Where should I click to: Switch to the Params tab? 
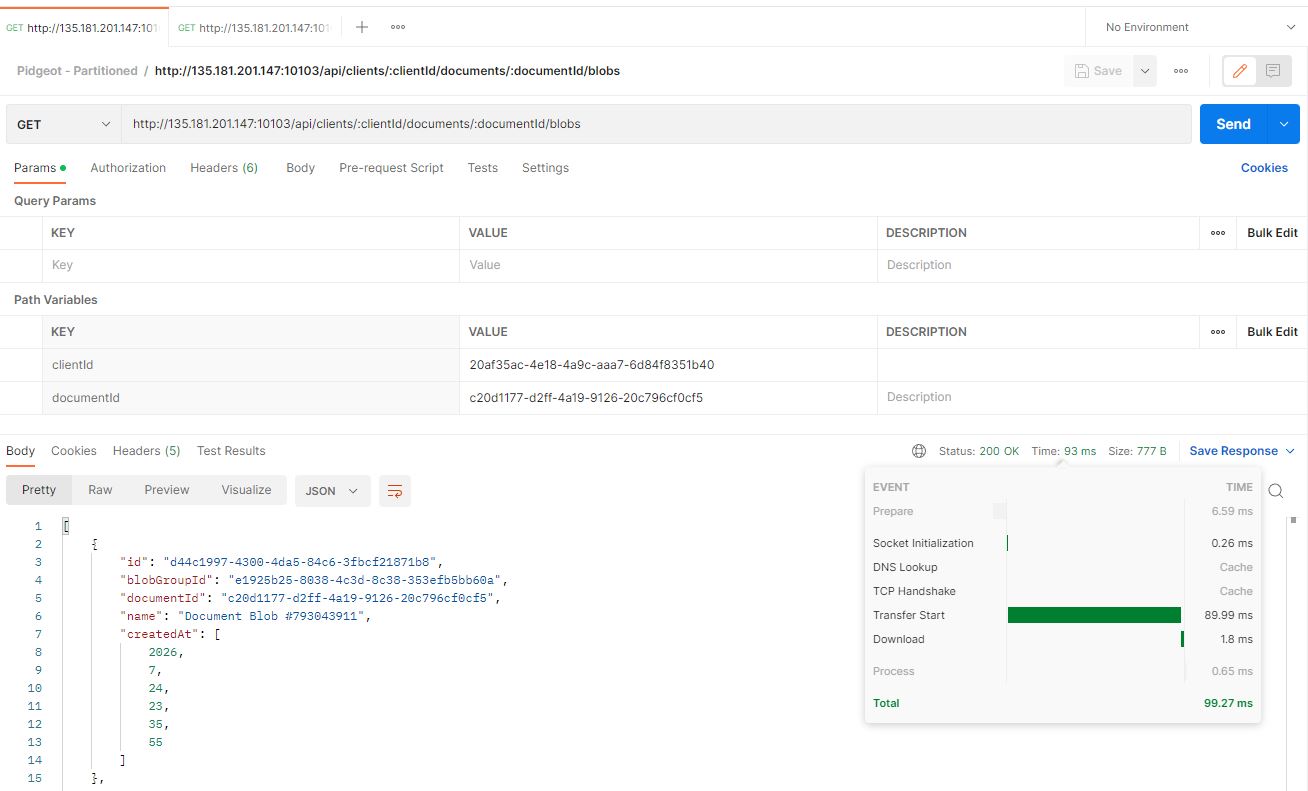pyautogui.click(x=40, y=168)
